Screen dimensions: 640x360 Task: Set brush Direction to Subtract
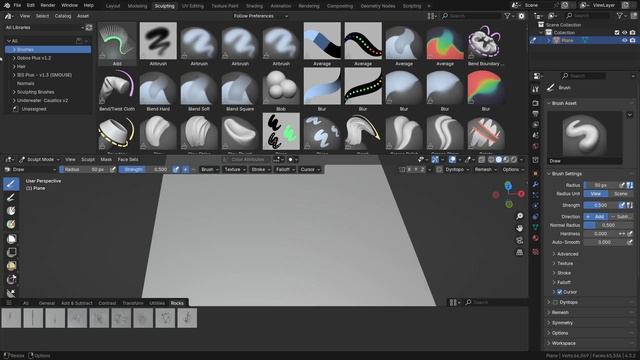pyautogui.click(x=620, y=216)
